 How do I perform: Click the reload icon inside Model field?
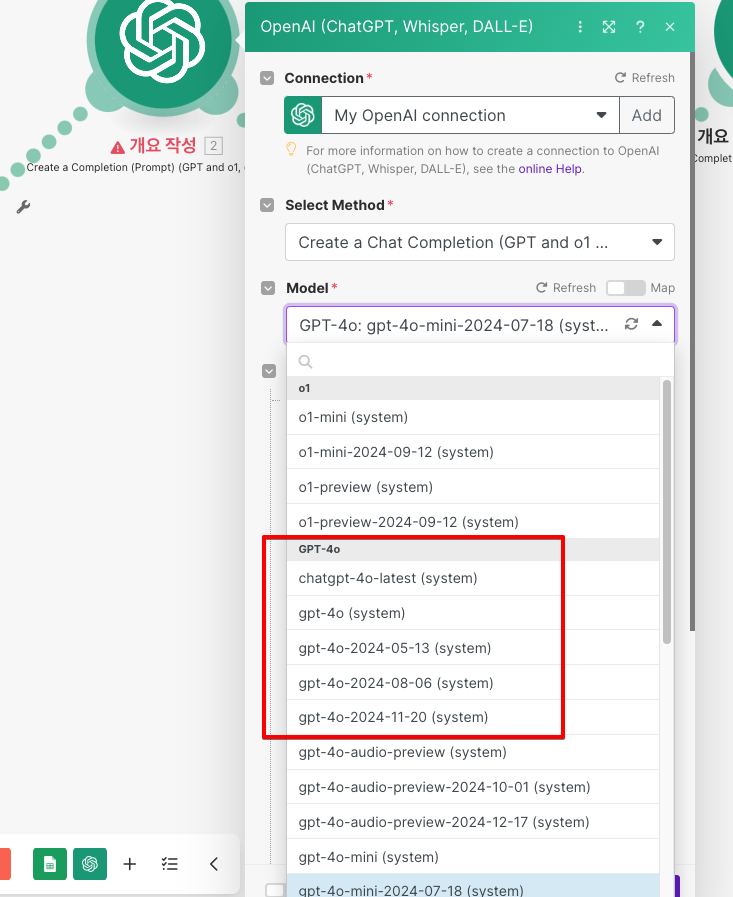[631, 324]
